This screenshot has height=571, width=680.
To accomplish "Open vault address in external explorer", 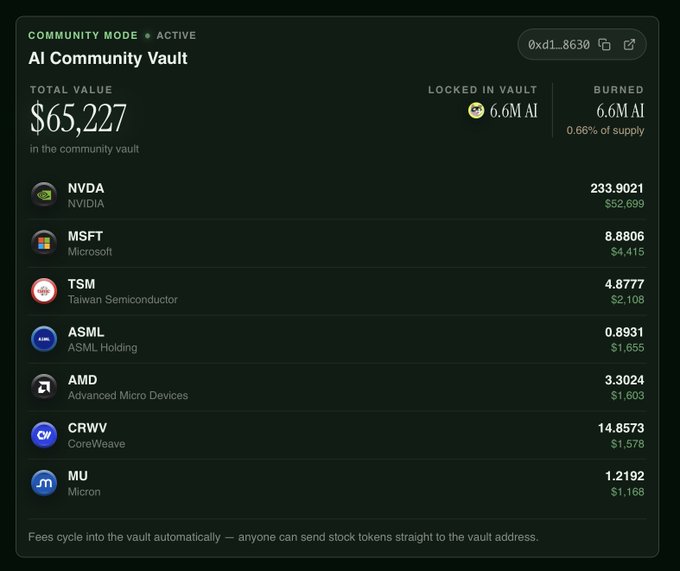I will [629, 44].
